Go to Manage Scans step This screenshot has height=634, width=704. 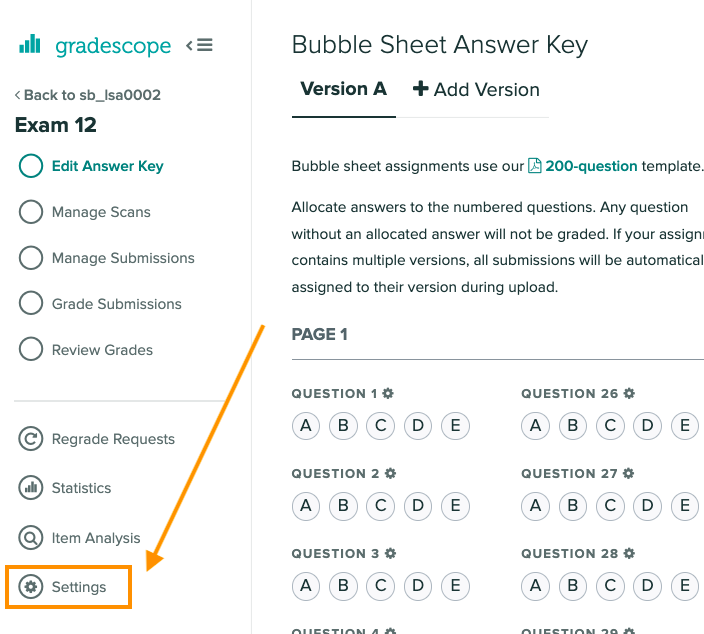click(x=85, y=212)
